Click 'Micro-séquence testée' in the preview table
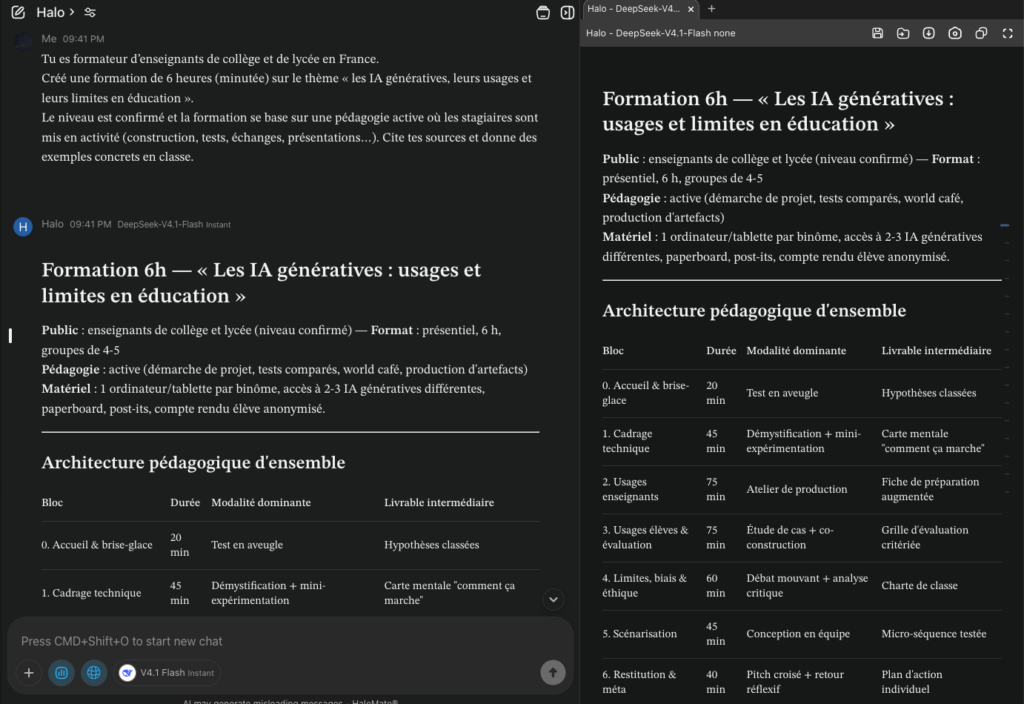The height and width of the screenshot is (704, 1024). point(934,634)
